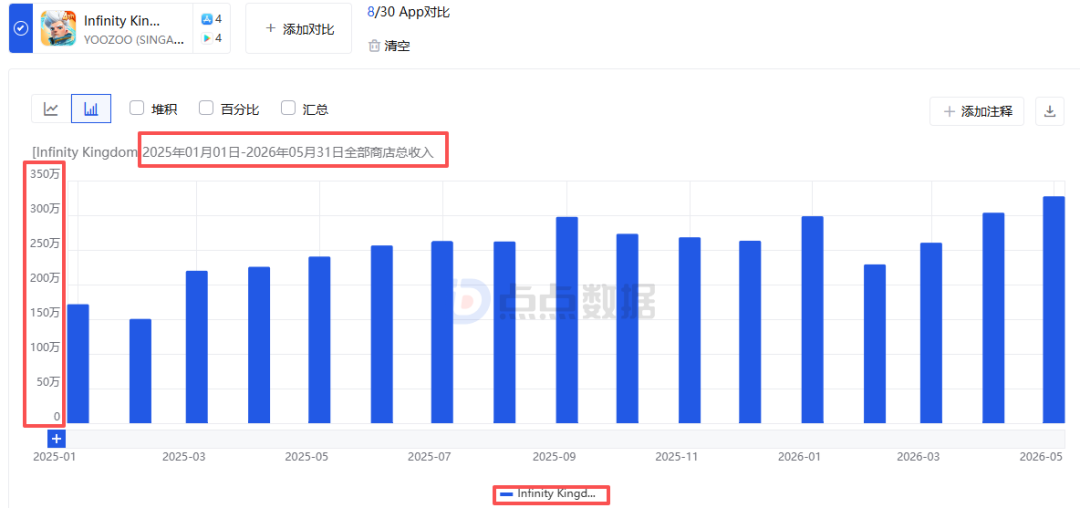Click the Infinity Kingdom app icon
This screenshot has width=1080, height=508.
coord(58,28)
